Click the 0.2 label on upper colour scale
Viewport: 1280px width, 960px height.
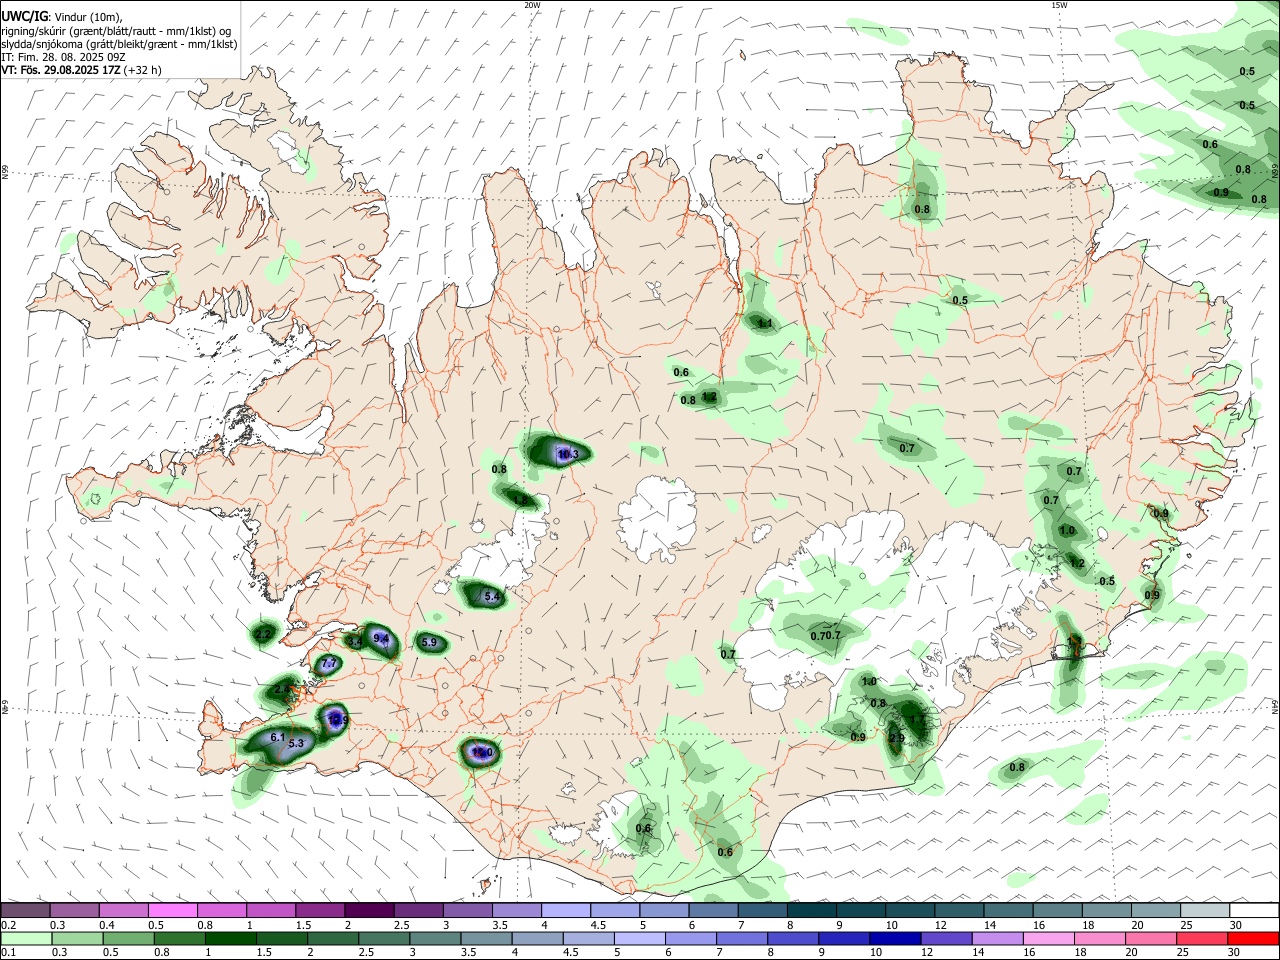(8, 925)
